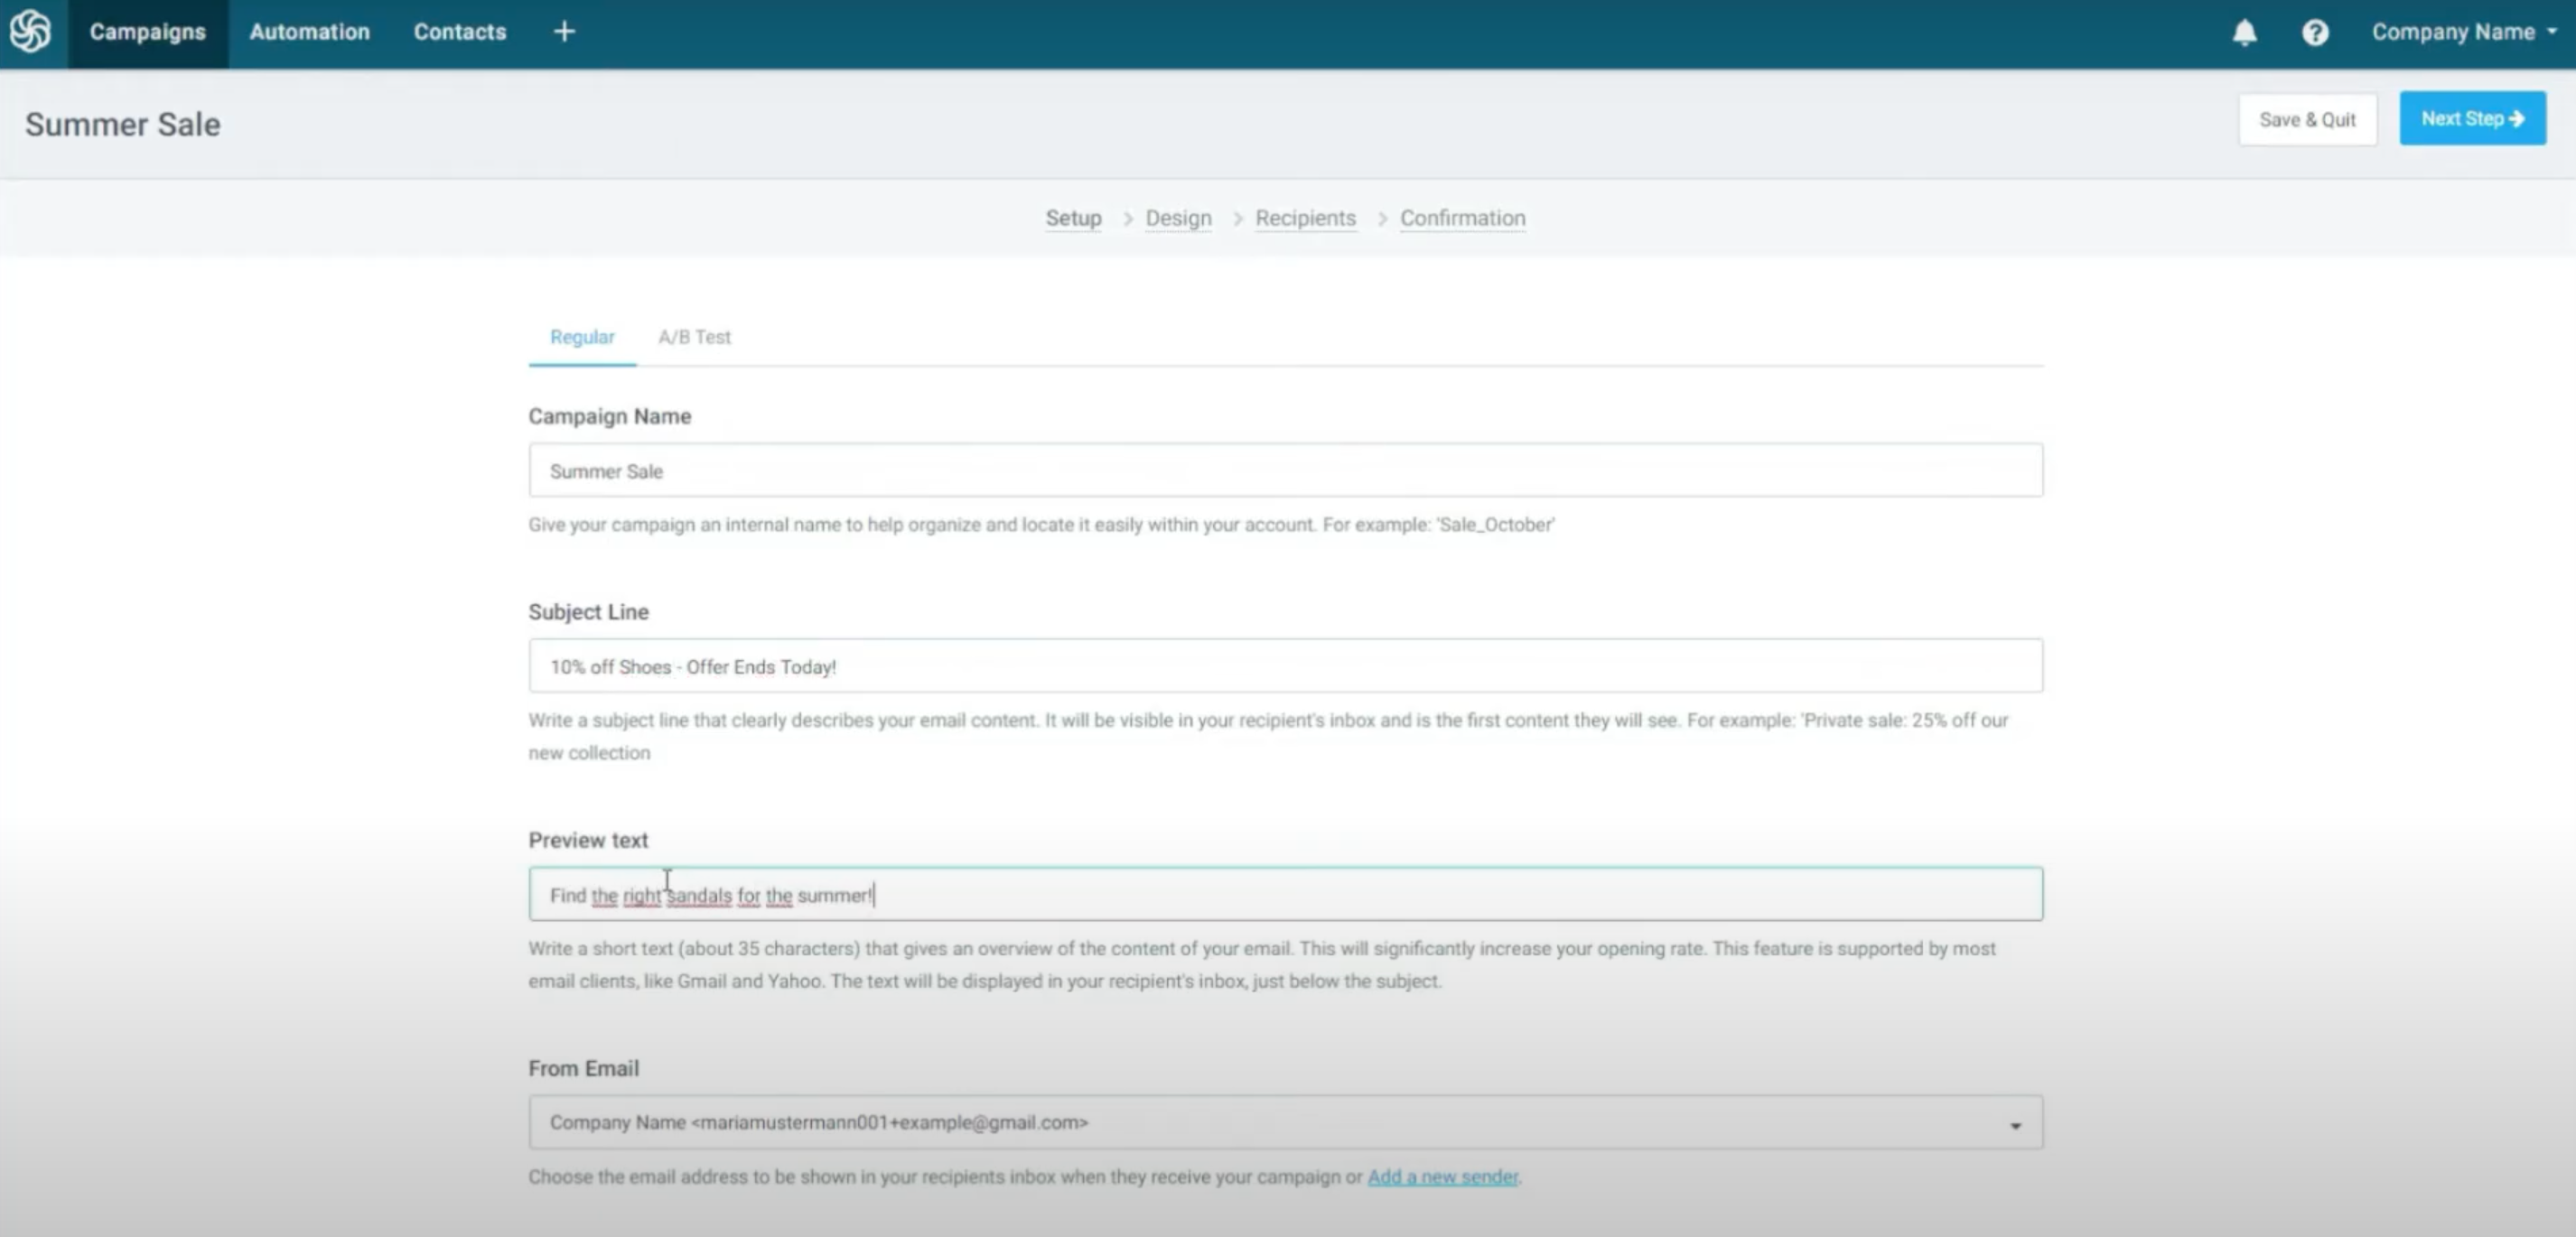Click the Sendinblue logo icon

pos(31,31)
